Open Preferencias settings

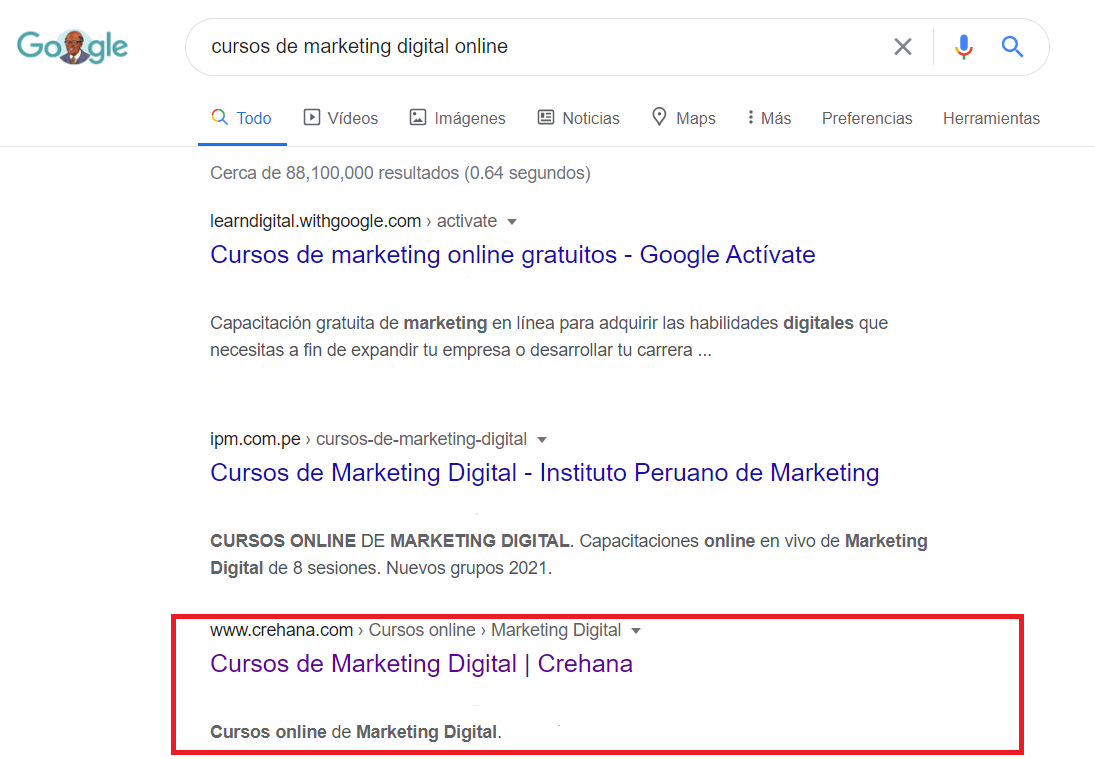(x=866, y=118)
